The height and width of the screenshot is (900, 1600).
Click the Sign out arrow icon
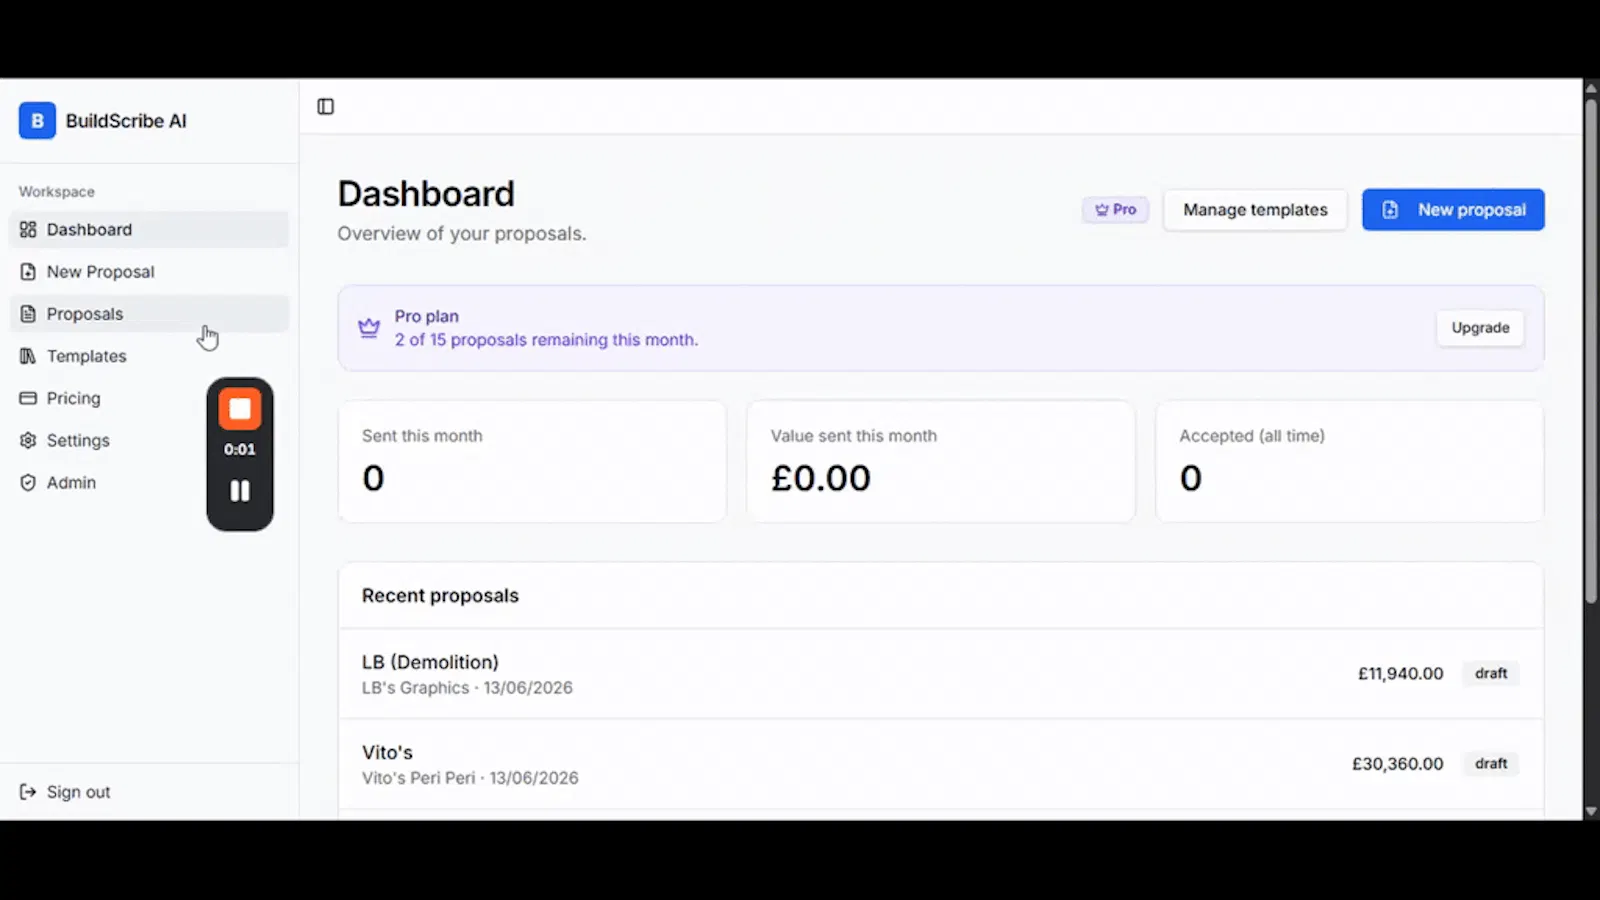pos(28,792)
